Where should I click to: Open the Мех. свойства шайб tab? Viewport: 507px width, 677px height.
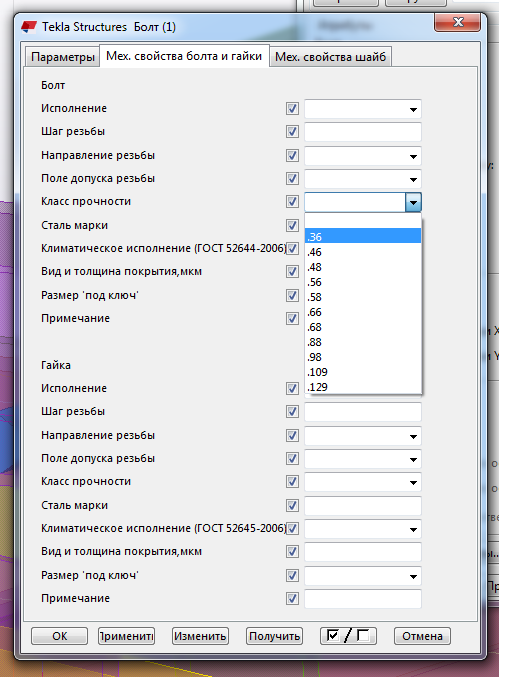(x=330, y=57)
